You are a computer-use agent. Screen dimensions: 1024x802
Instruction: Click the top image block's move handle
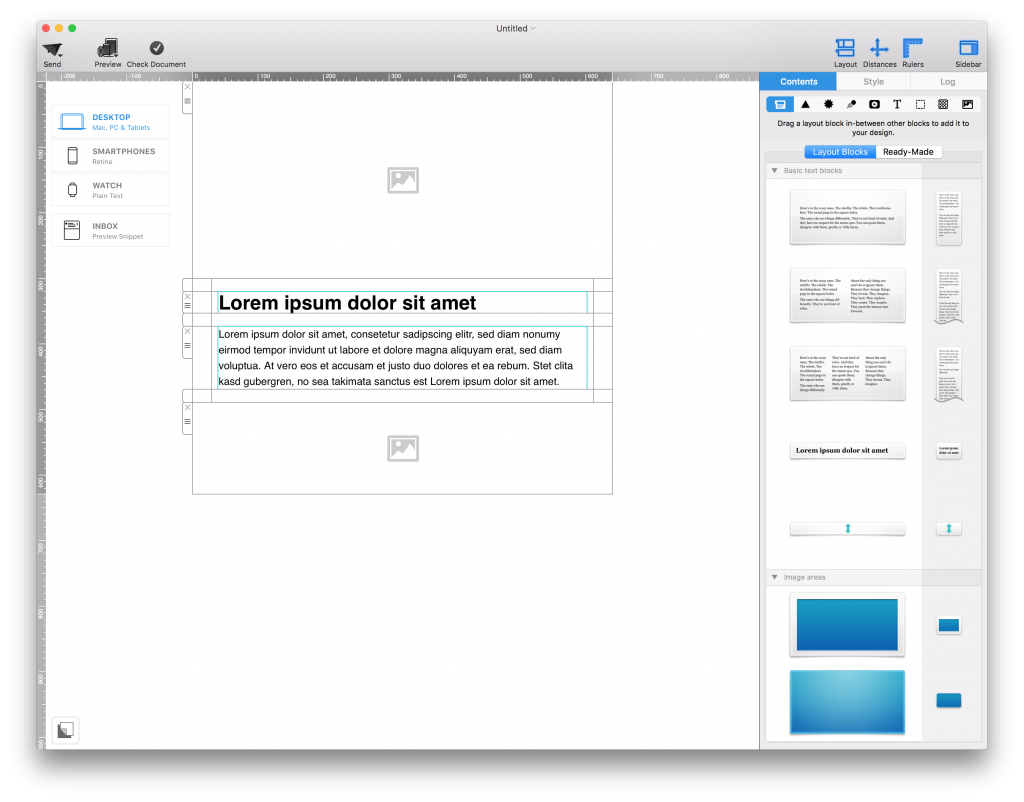pos(187,101)
